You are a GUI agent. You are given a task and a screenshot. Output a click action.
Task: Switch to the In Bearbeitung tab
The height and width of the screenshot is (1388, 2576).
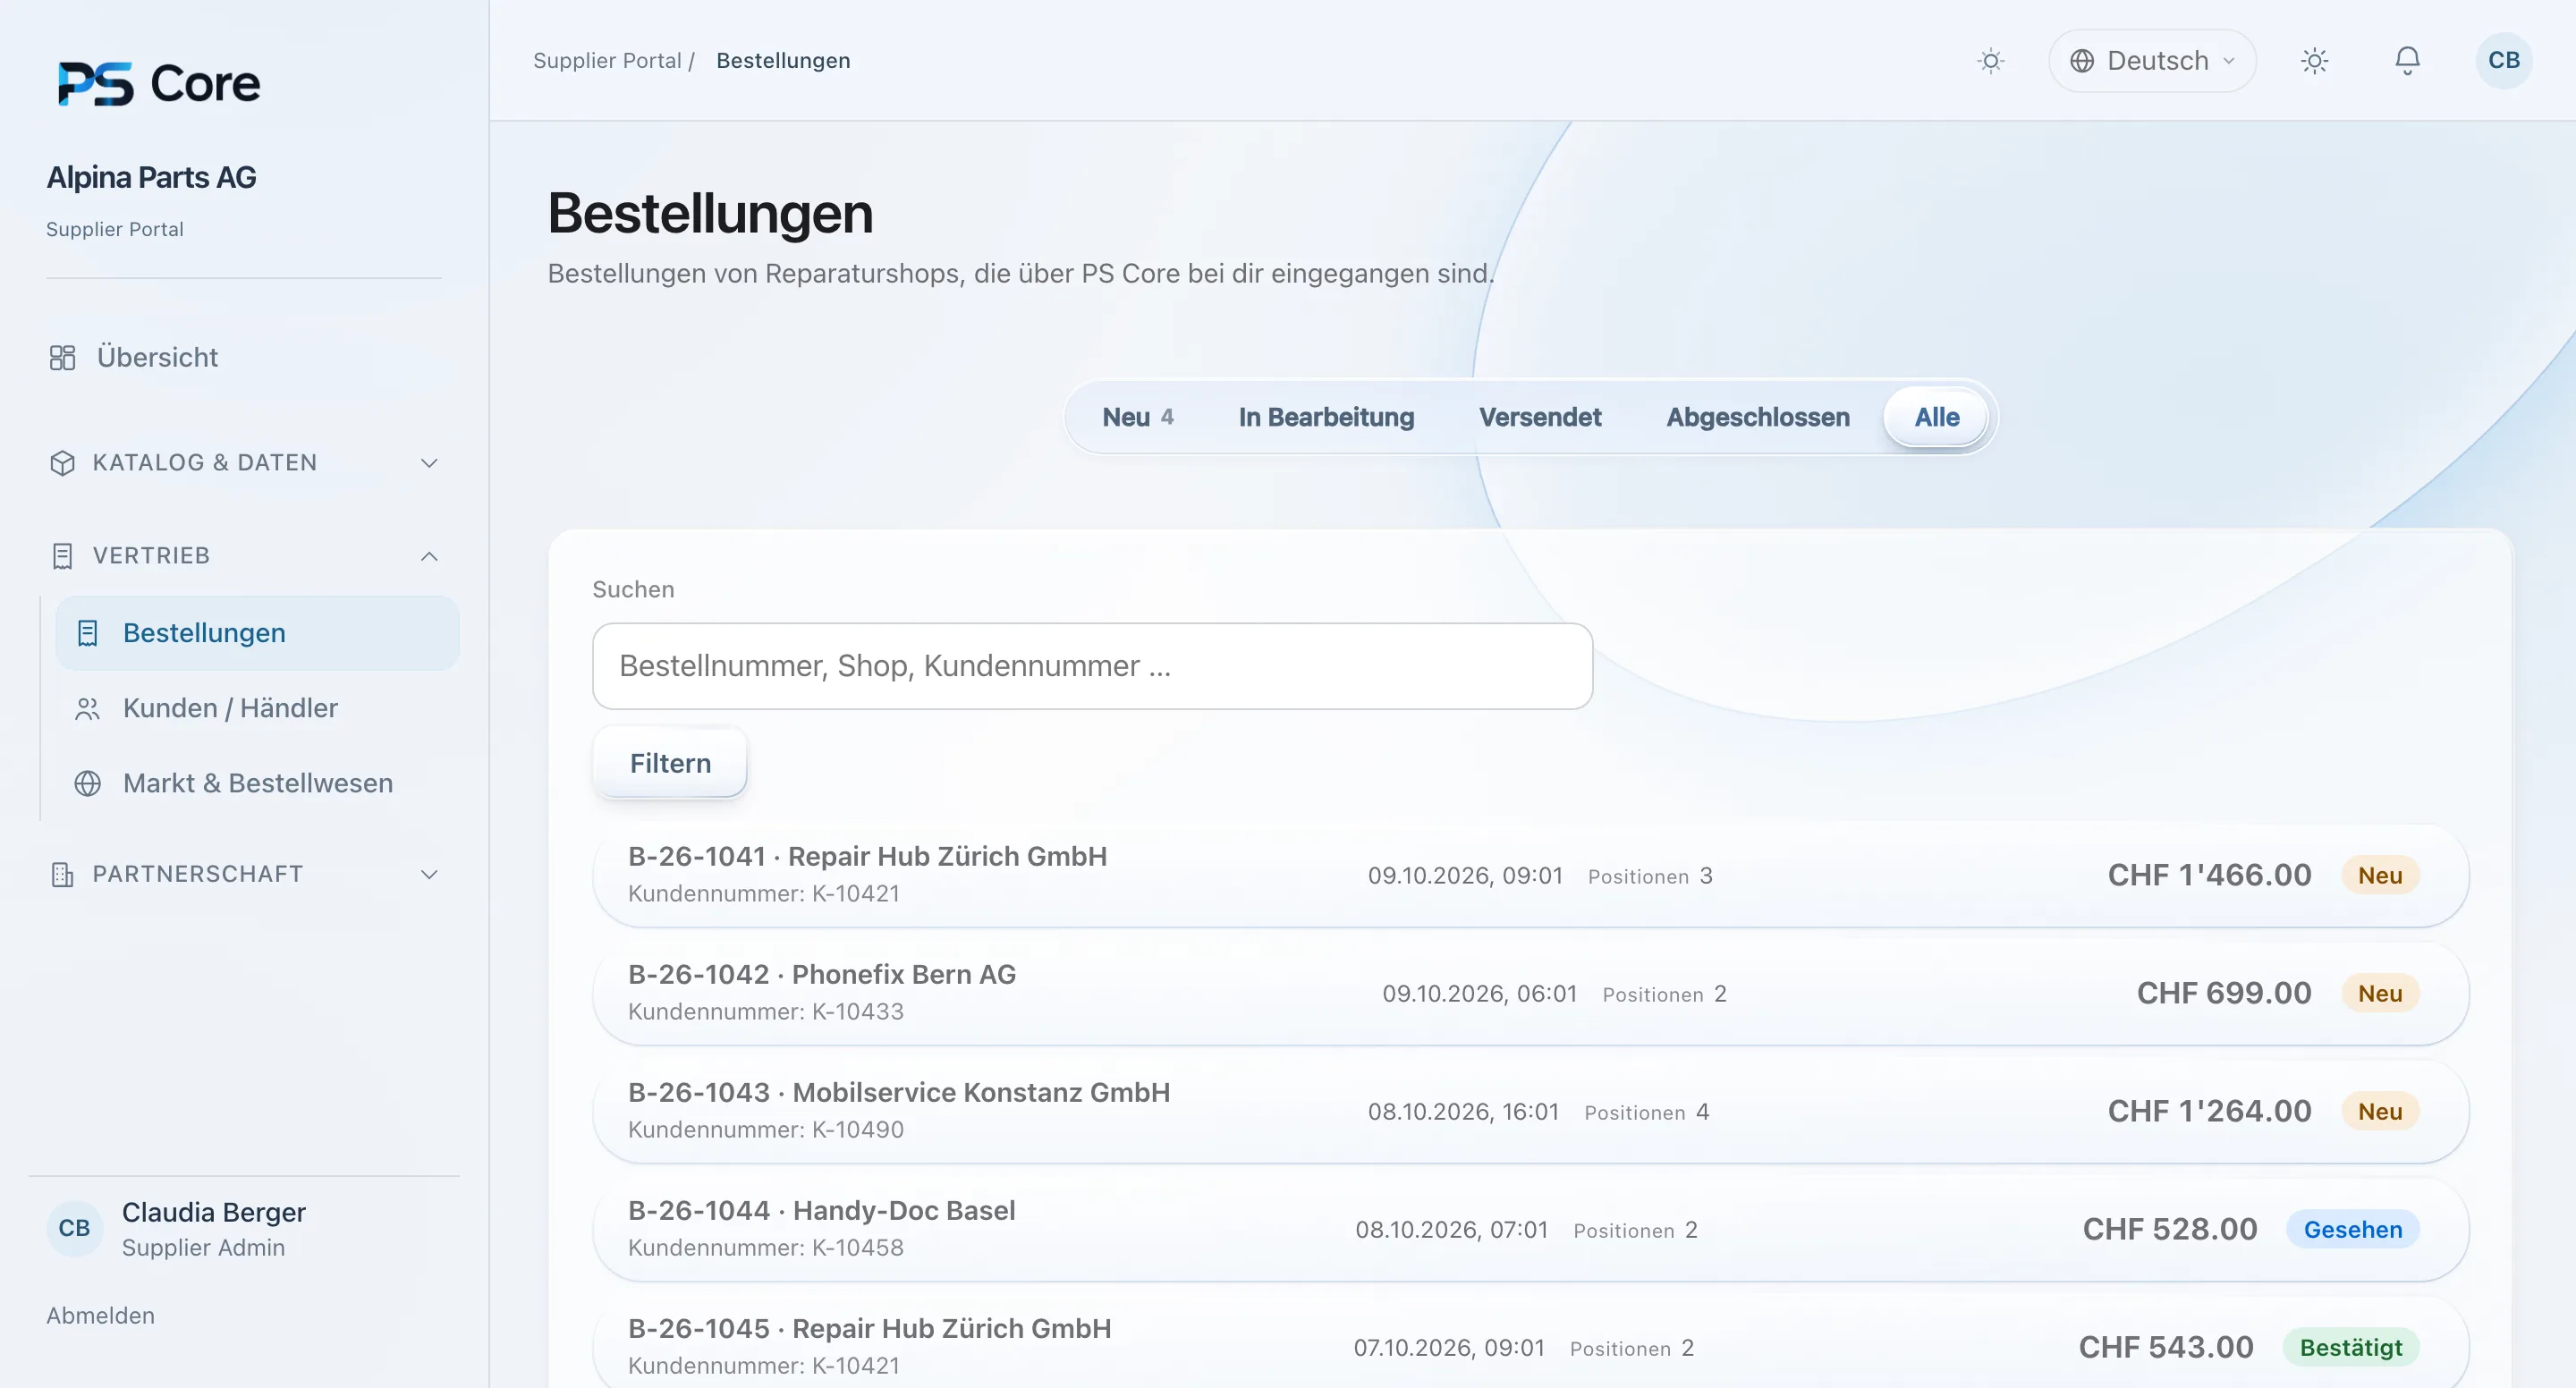pyautogui.click(x=1326, y=417)
